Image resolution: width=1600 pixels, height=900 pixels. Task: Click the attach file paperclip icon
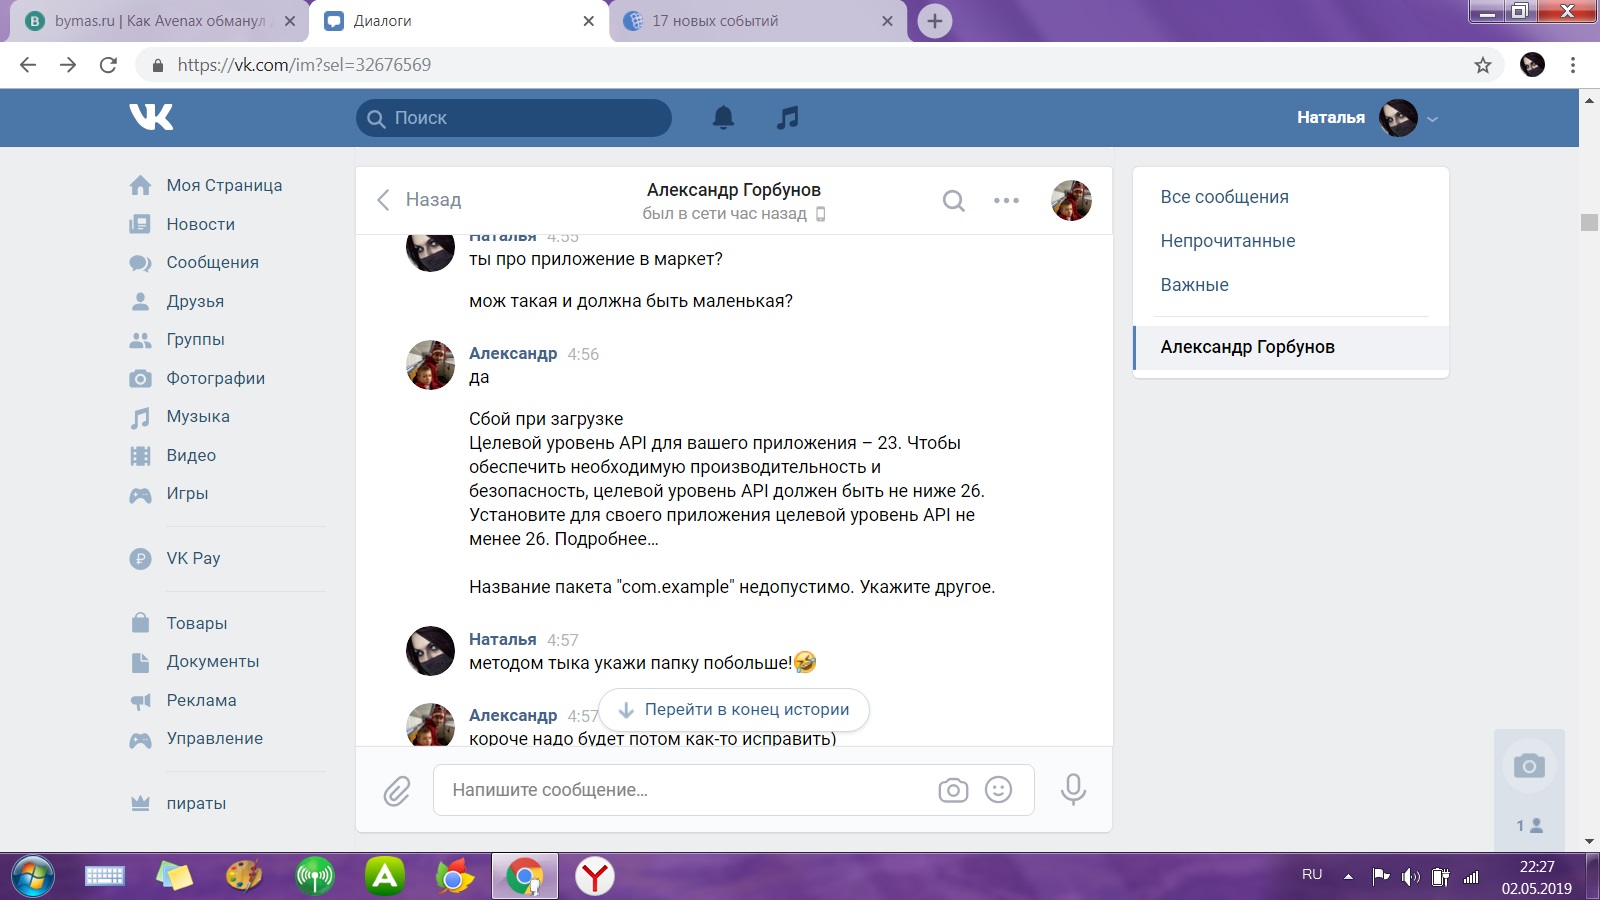tap(397, 791)
